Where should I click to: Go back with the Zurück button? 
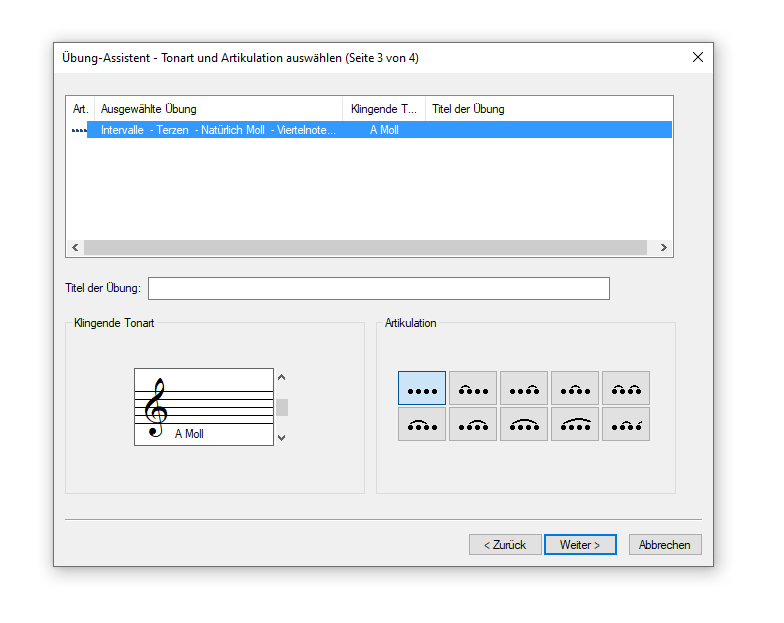[505, 544]
